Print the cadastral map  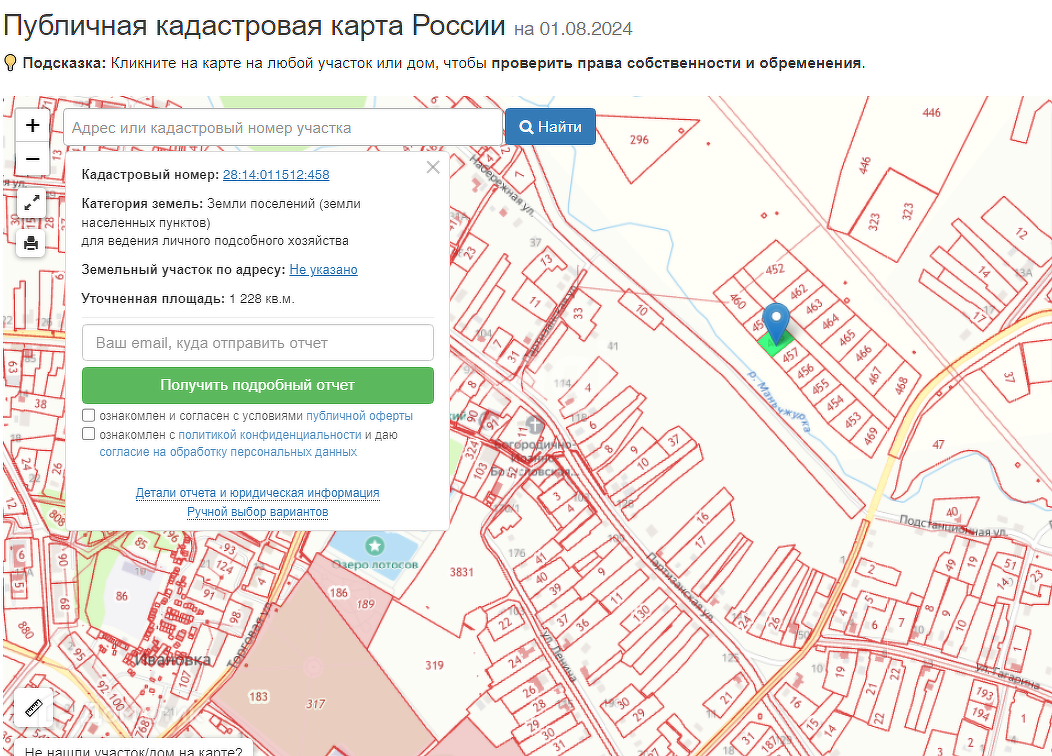[31, 243]
